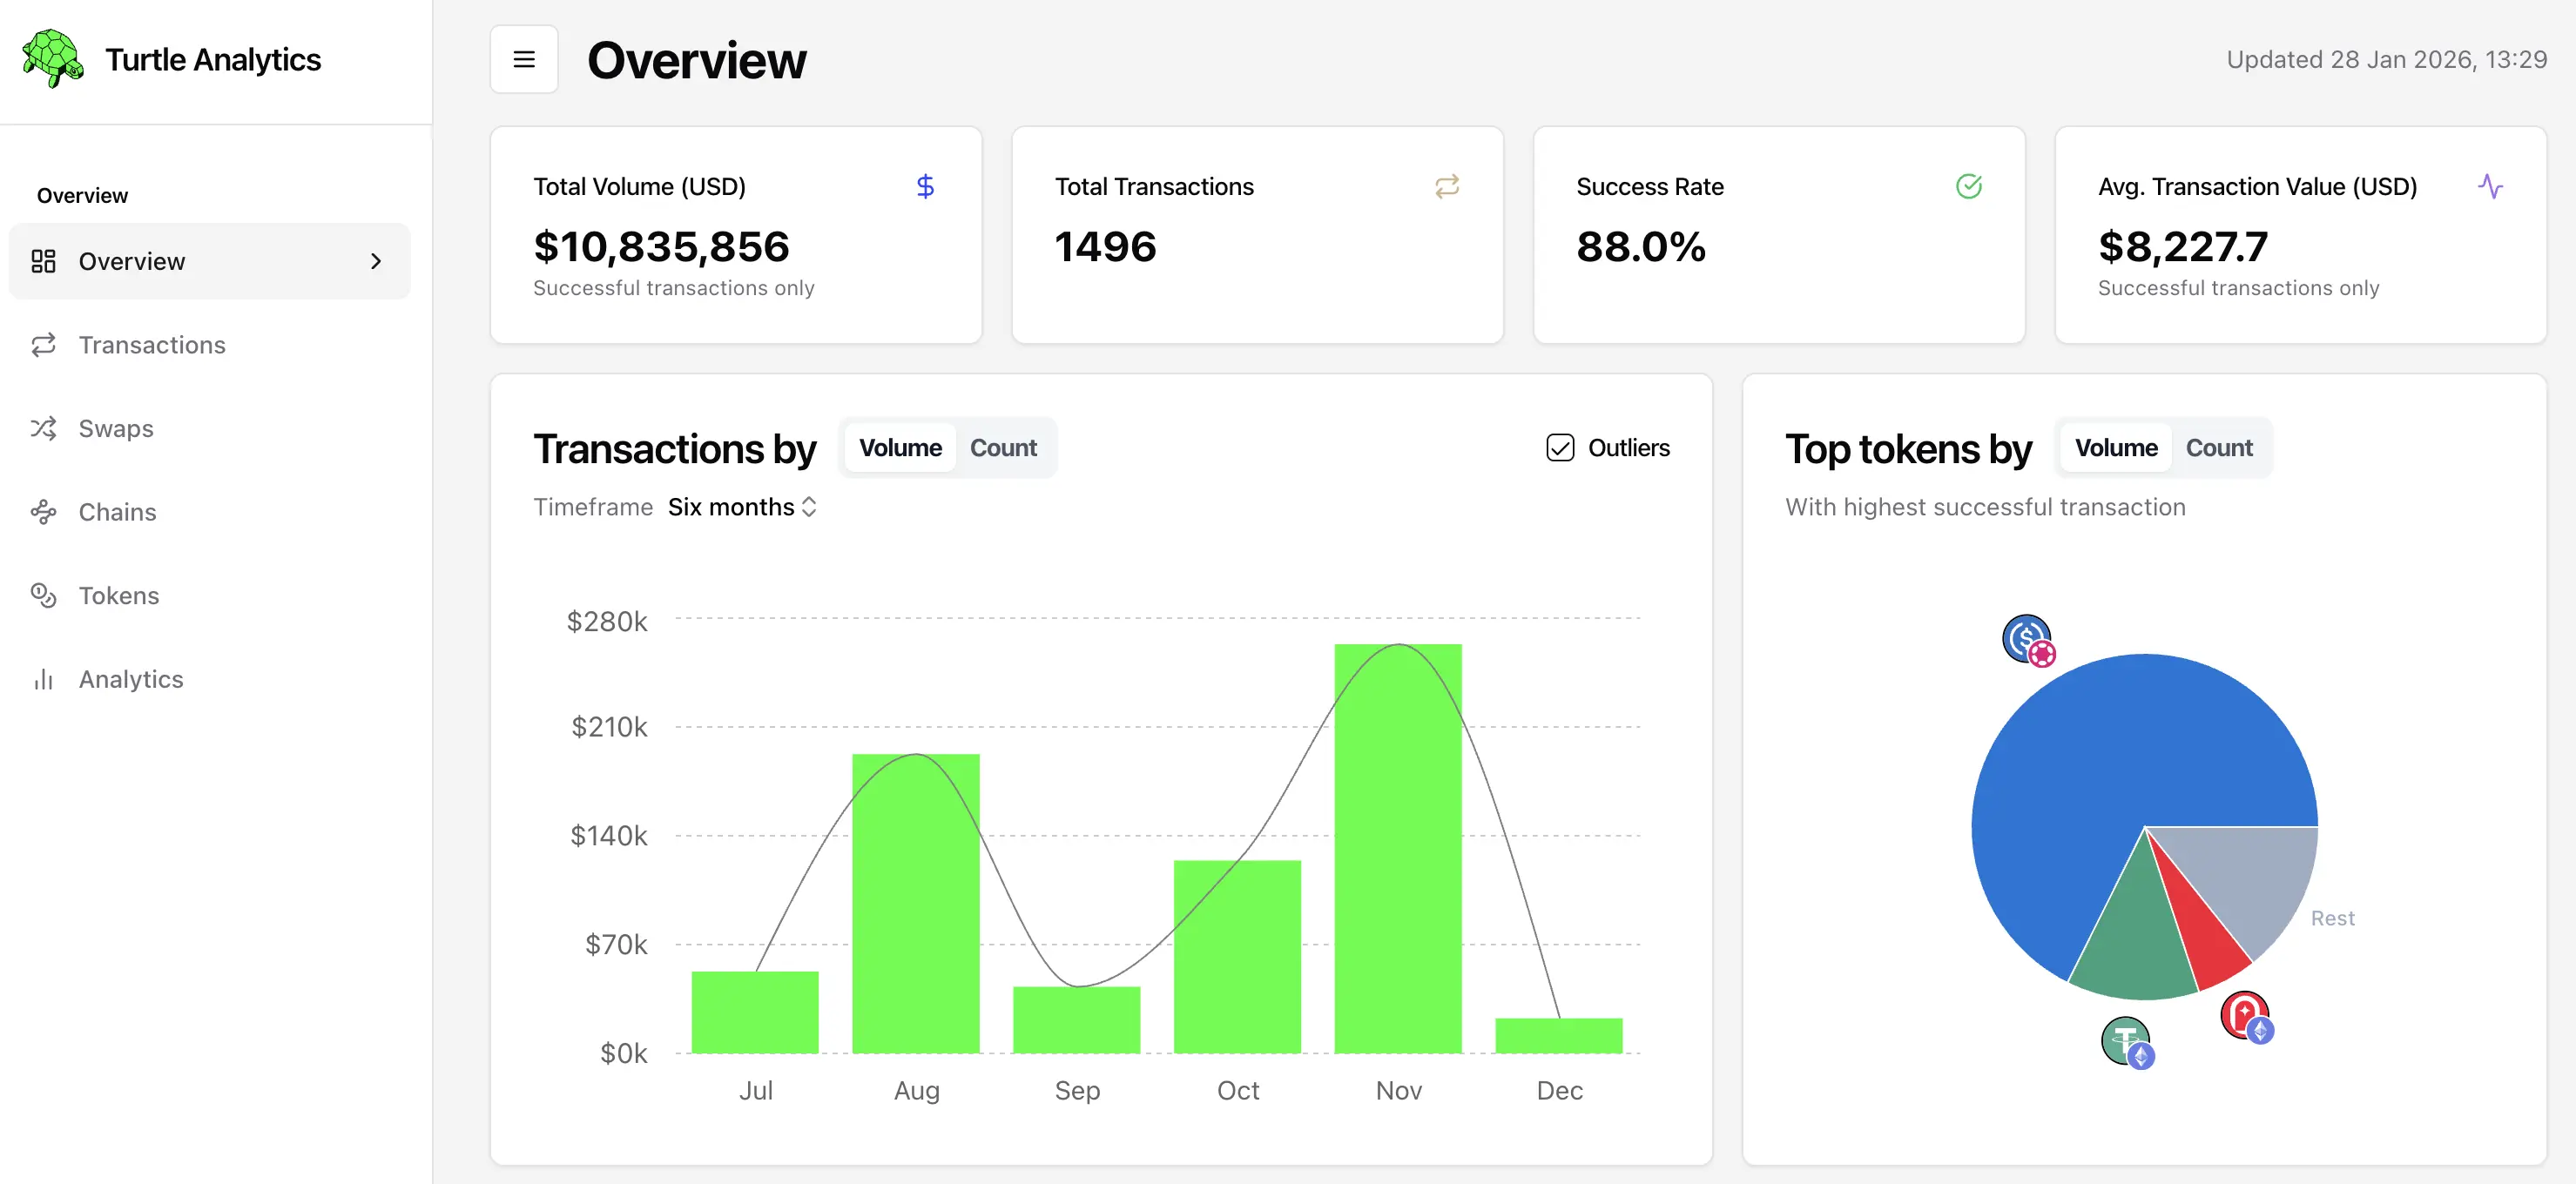Image resolution: width=2576 pixels, height=1184 pixels.
Task: Click the green checkmark icon on Success Rate
Action: pyautogui.click(x=1968, y=186)
